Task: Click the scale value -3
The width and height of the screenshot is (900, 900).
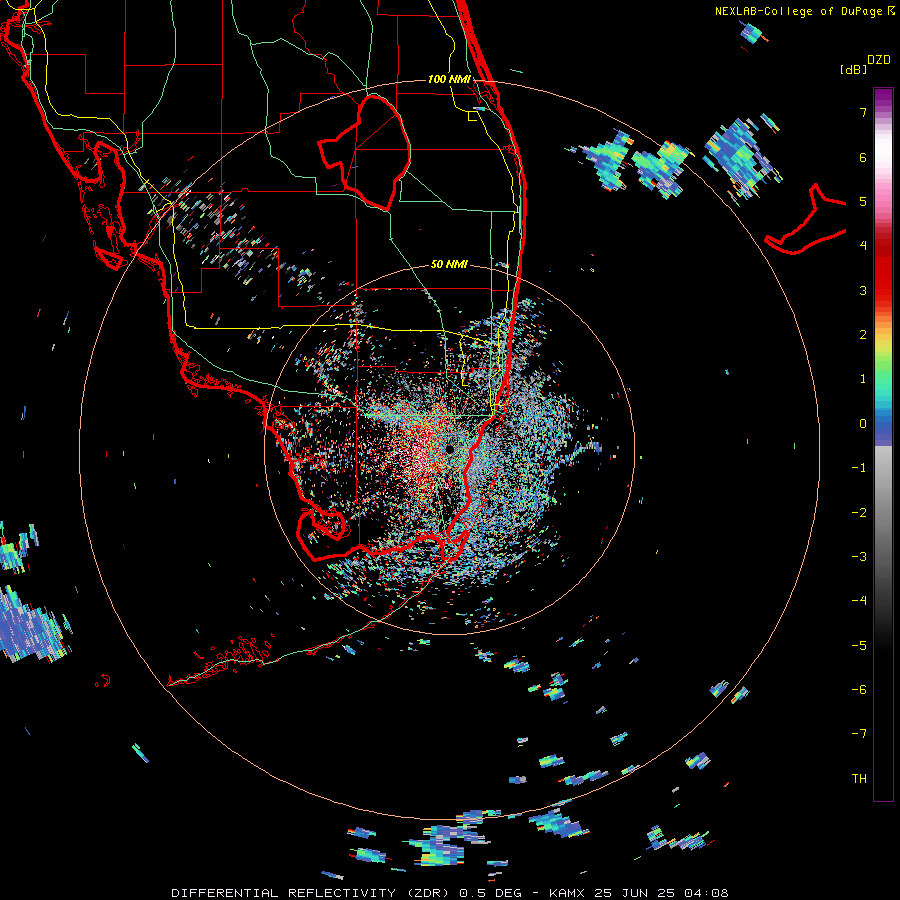Action: point(859,556)
